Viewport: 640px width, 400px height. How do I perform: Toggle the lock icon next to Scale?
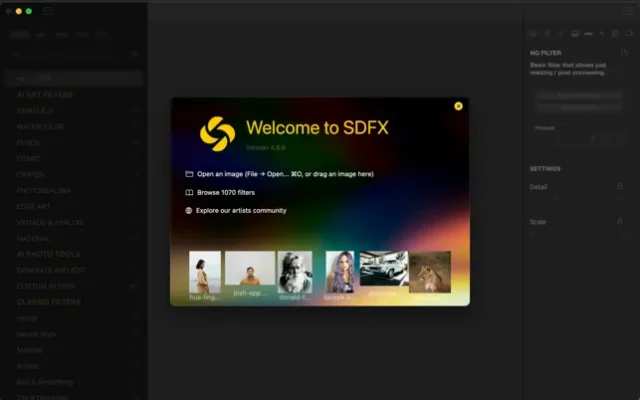620,221
